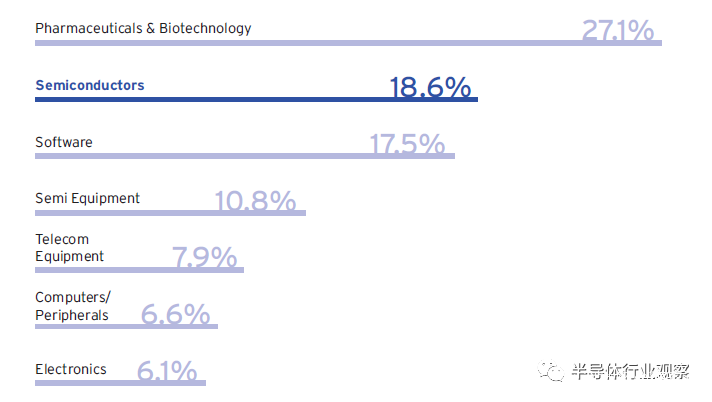Select the Software category label
The width and height of the screenshot is (712, 402).
(63, 142)
